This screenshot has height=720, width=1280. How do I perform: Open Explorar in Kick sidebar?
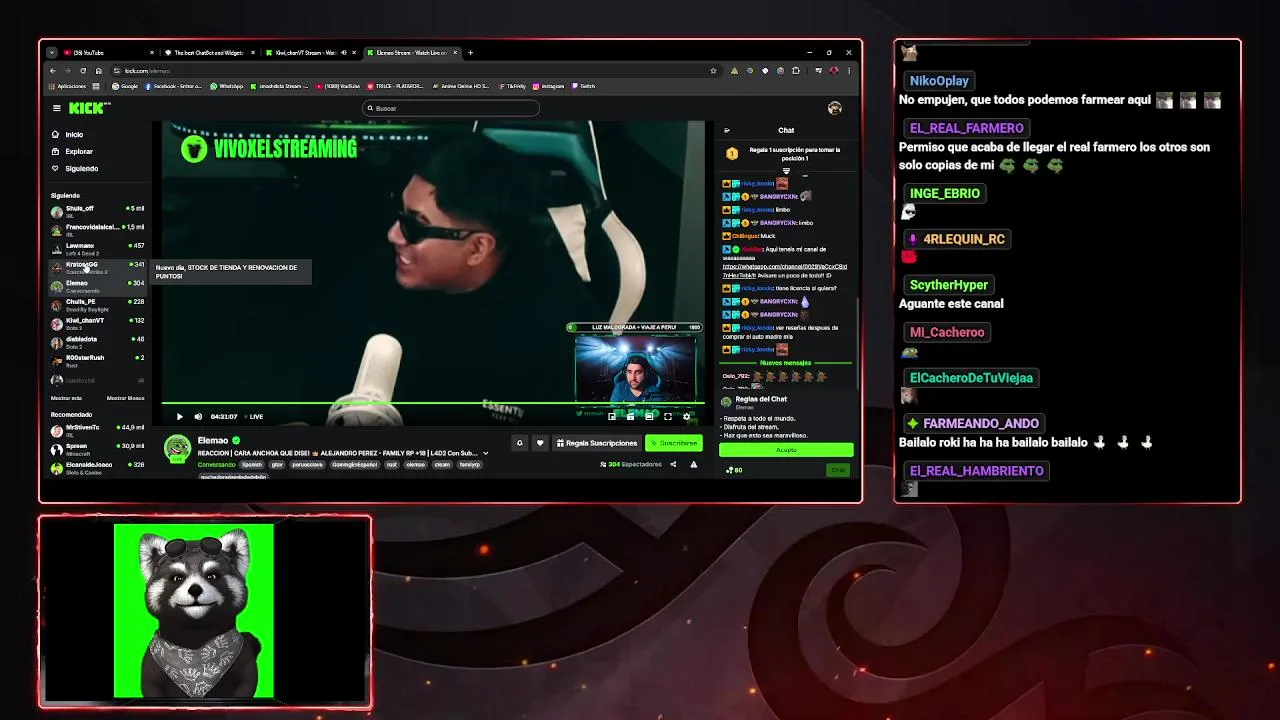tap(79, 151)
